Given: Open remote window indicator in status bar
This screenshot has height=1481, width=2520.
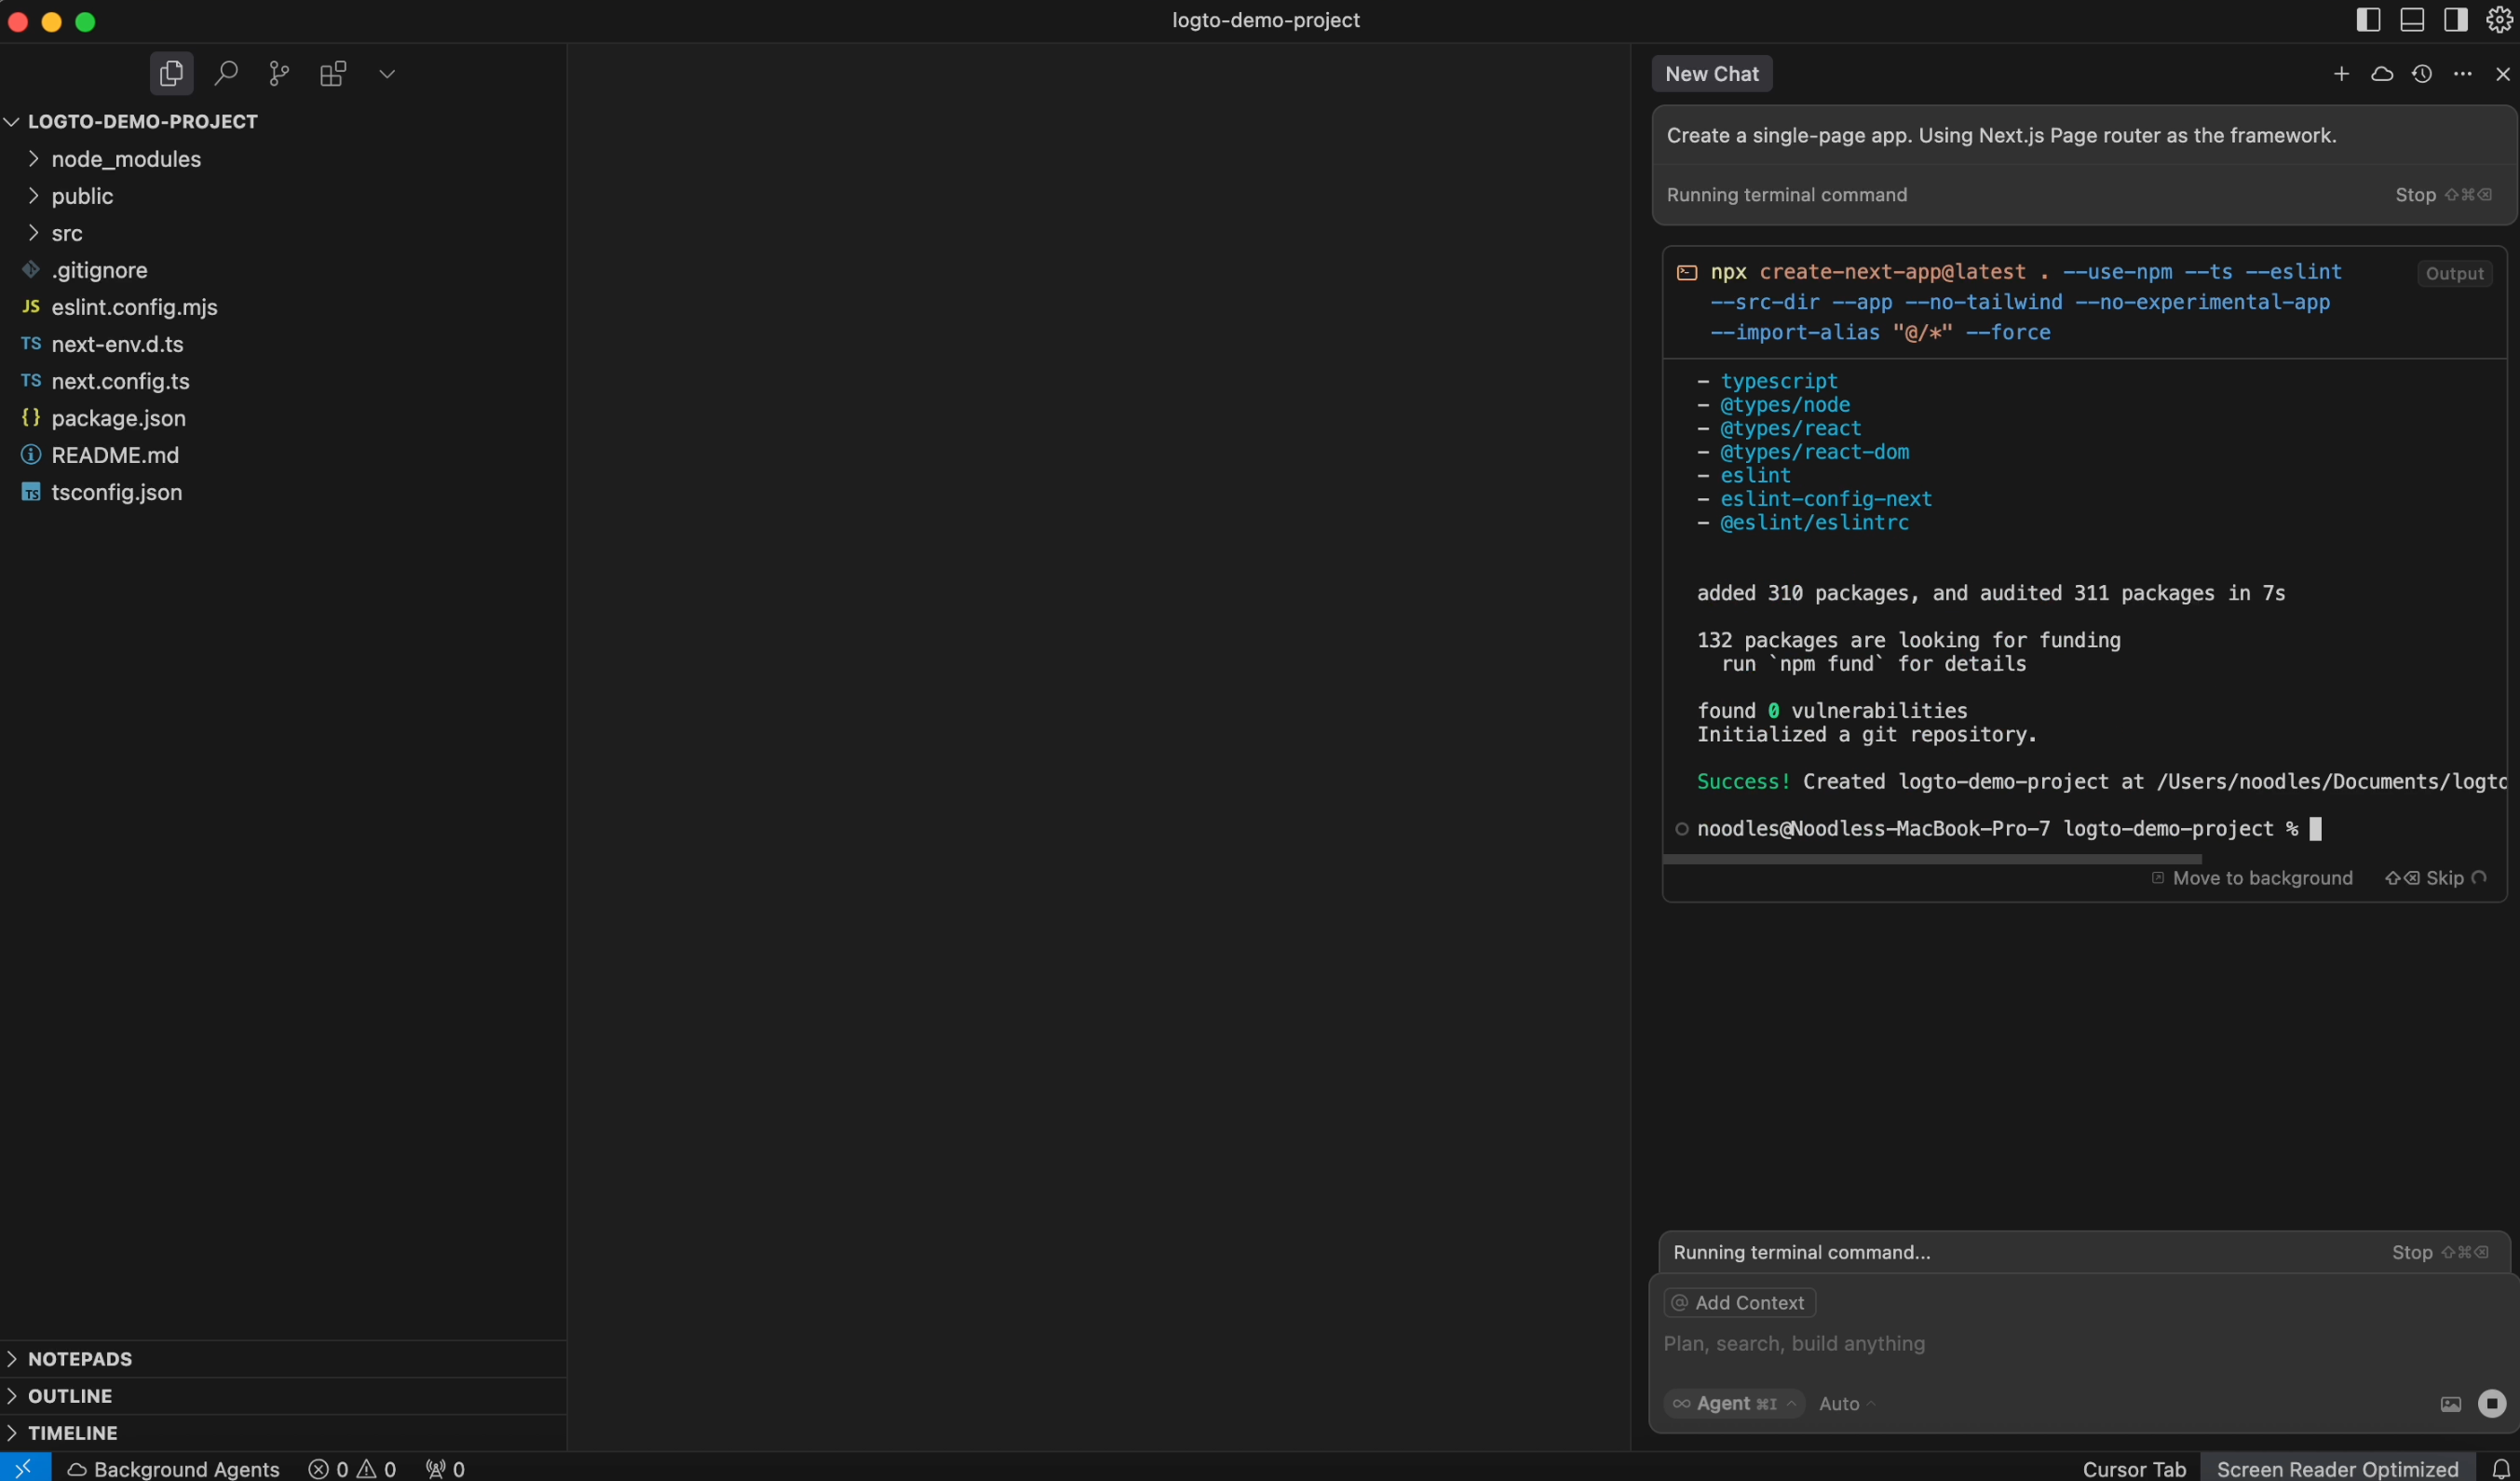Looking at the screenshot, I should point(25,1468).
